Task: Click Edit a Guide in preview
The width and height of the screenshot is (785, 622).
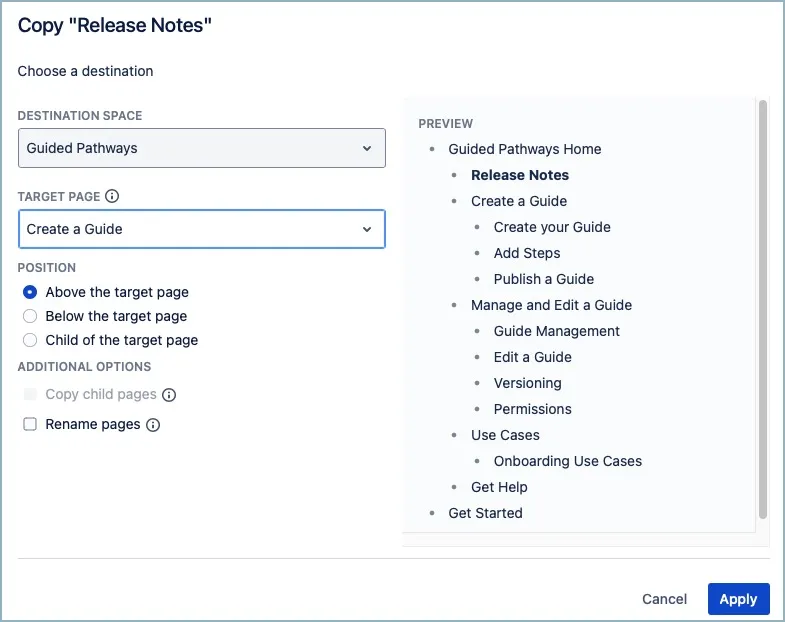Action: tap(532, 358)
